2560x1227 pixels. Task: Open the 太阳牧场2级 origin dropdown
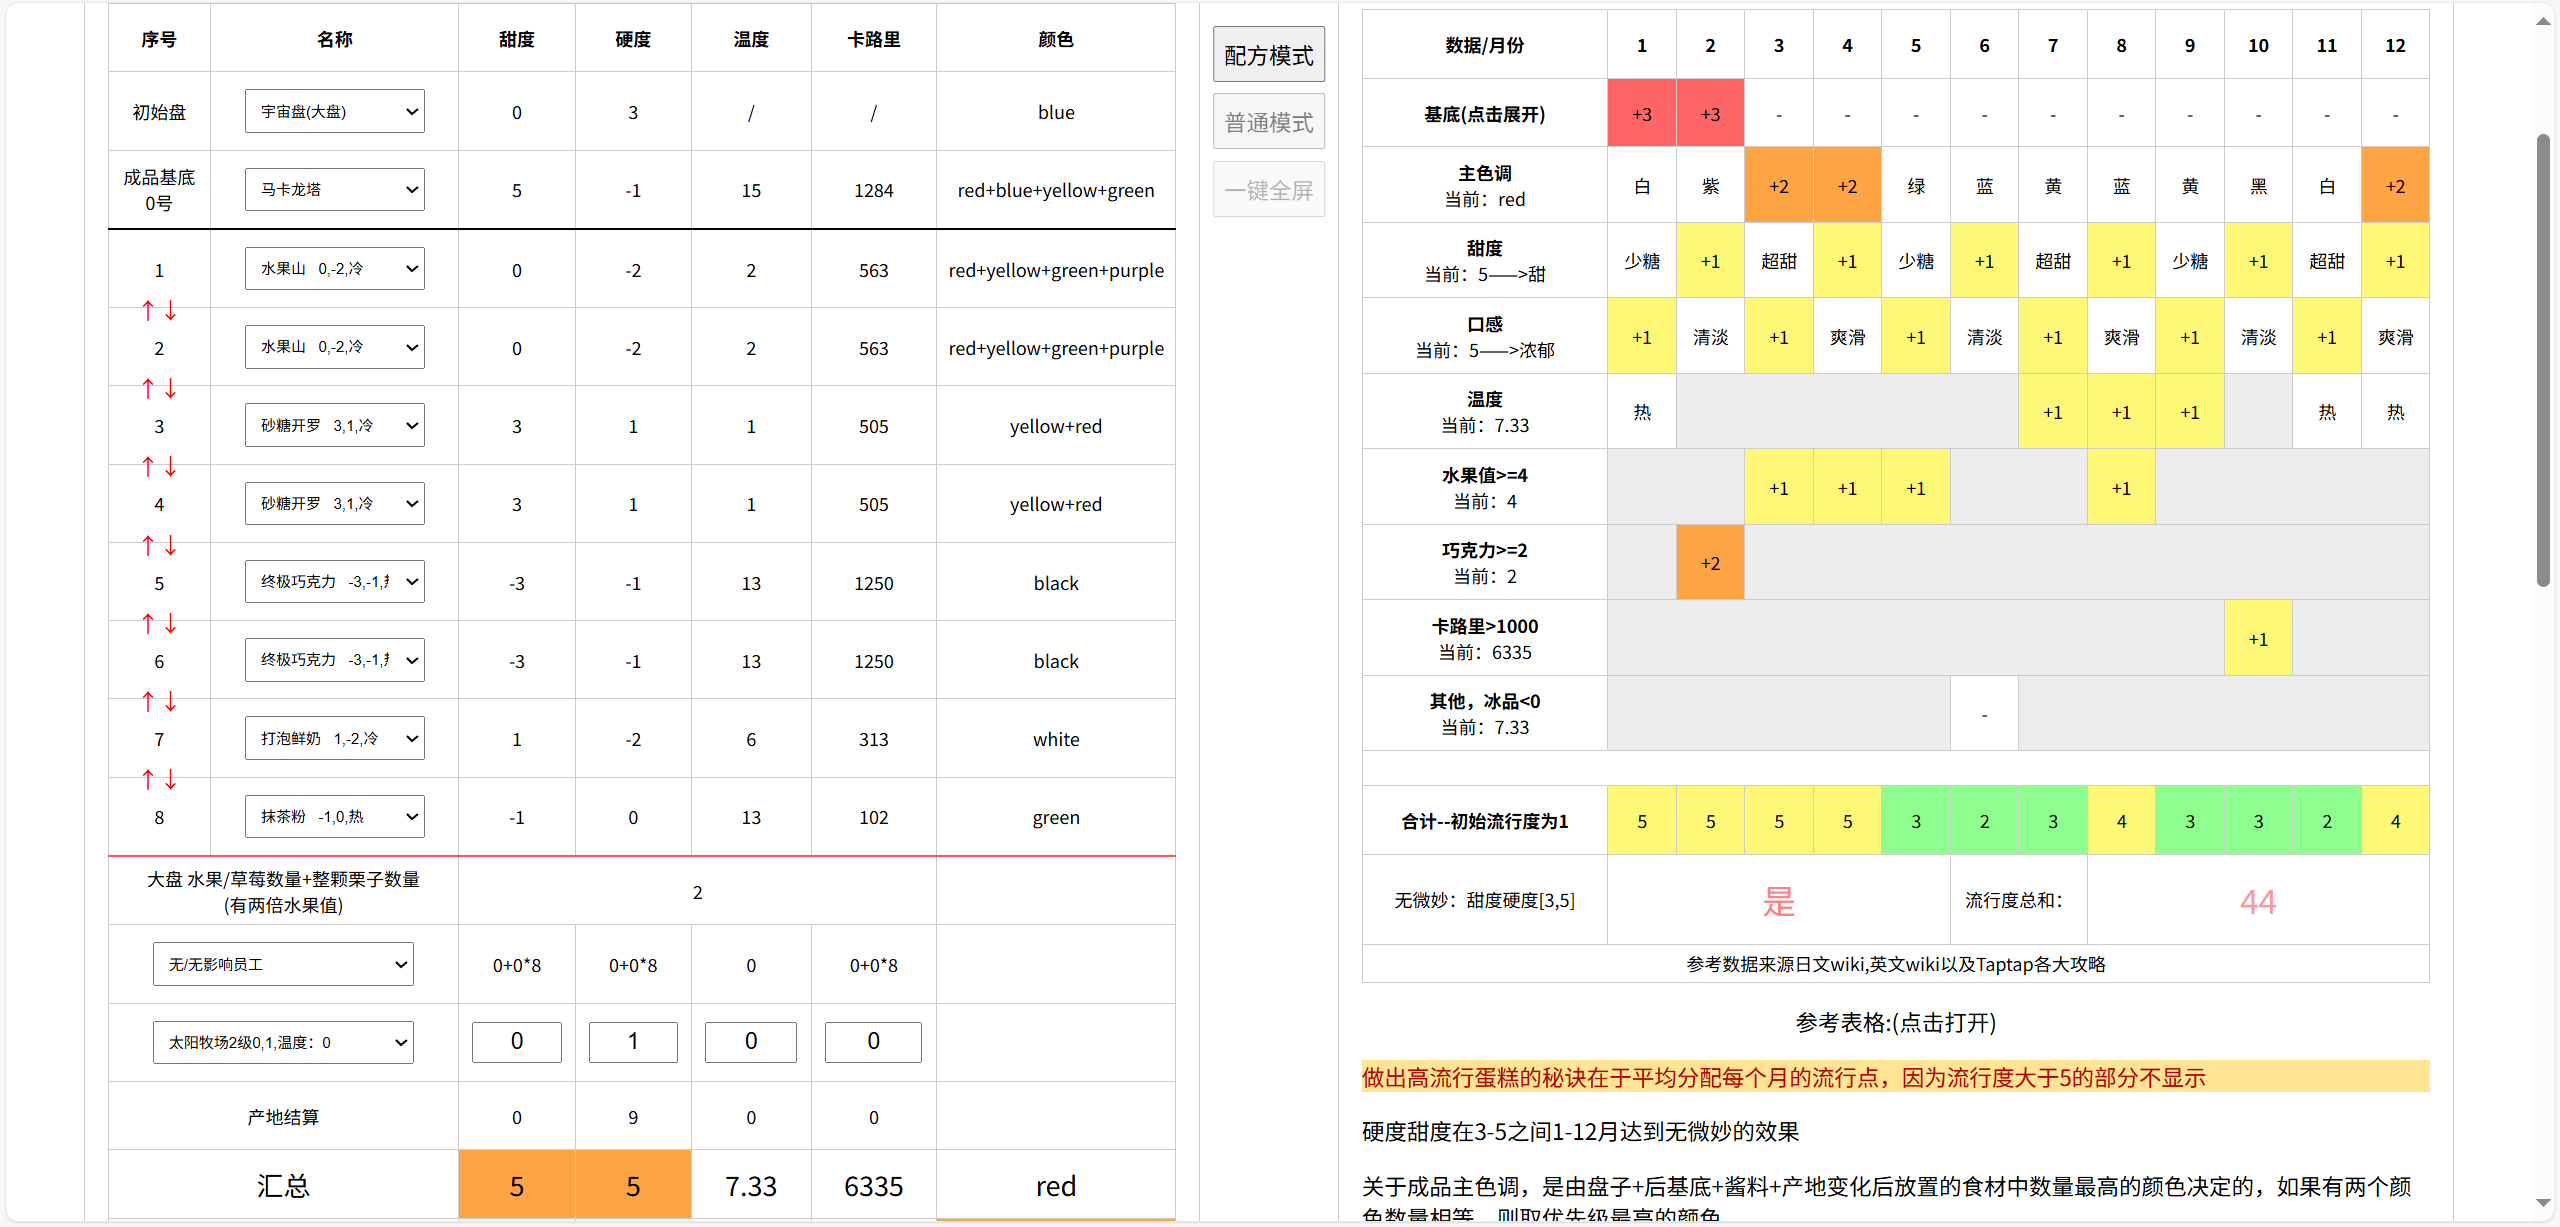pyautogui.click(x=283, y=1042)
